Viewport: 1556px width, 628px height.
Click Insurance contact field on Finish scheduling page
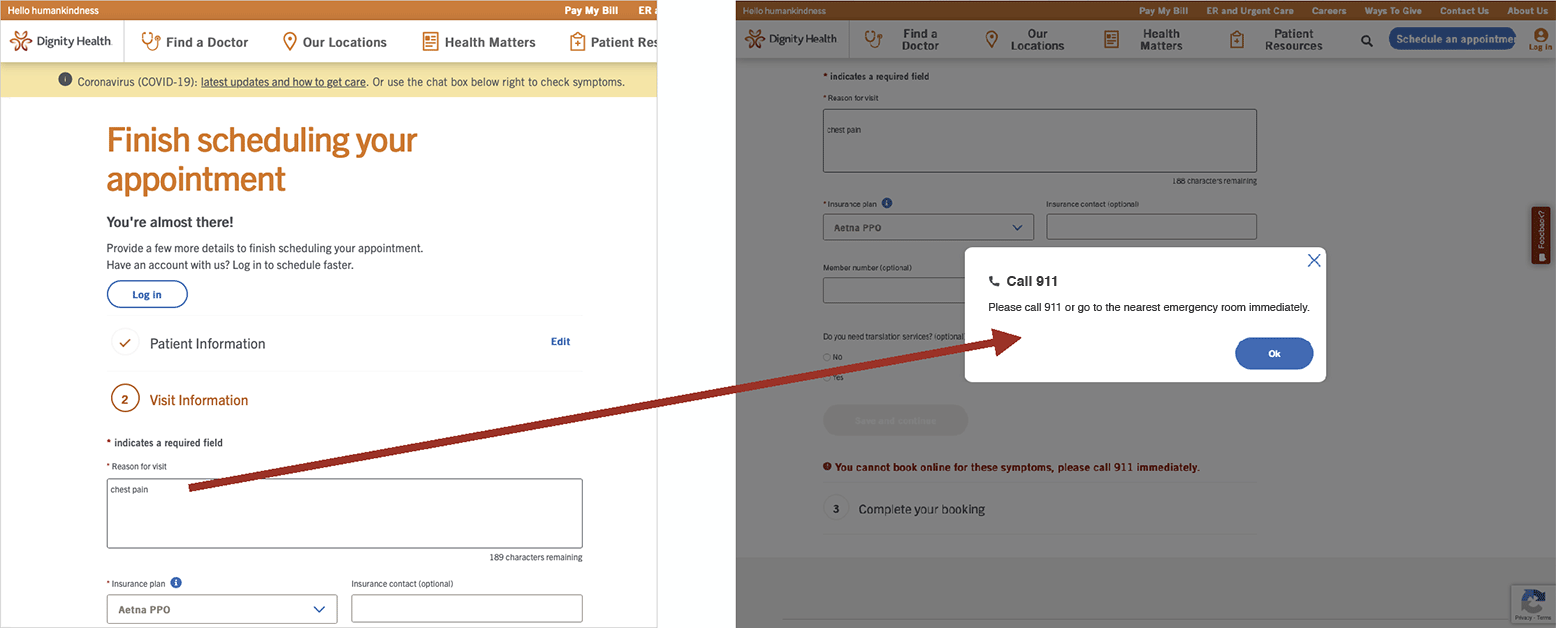[x=467, y=609]
